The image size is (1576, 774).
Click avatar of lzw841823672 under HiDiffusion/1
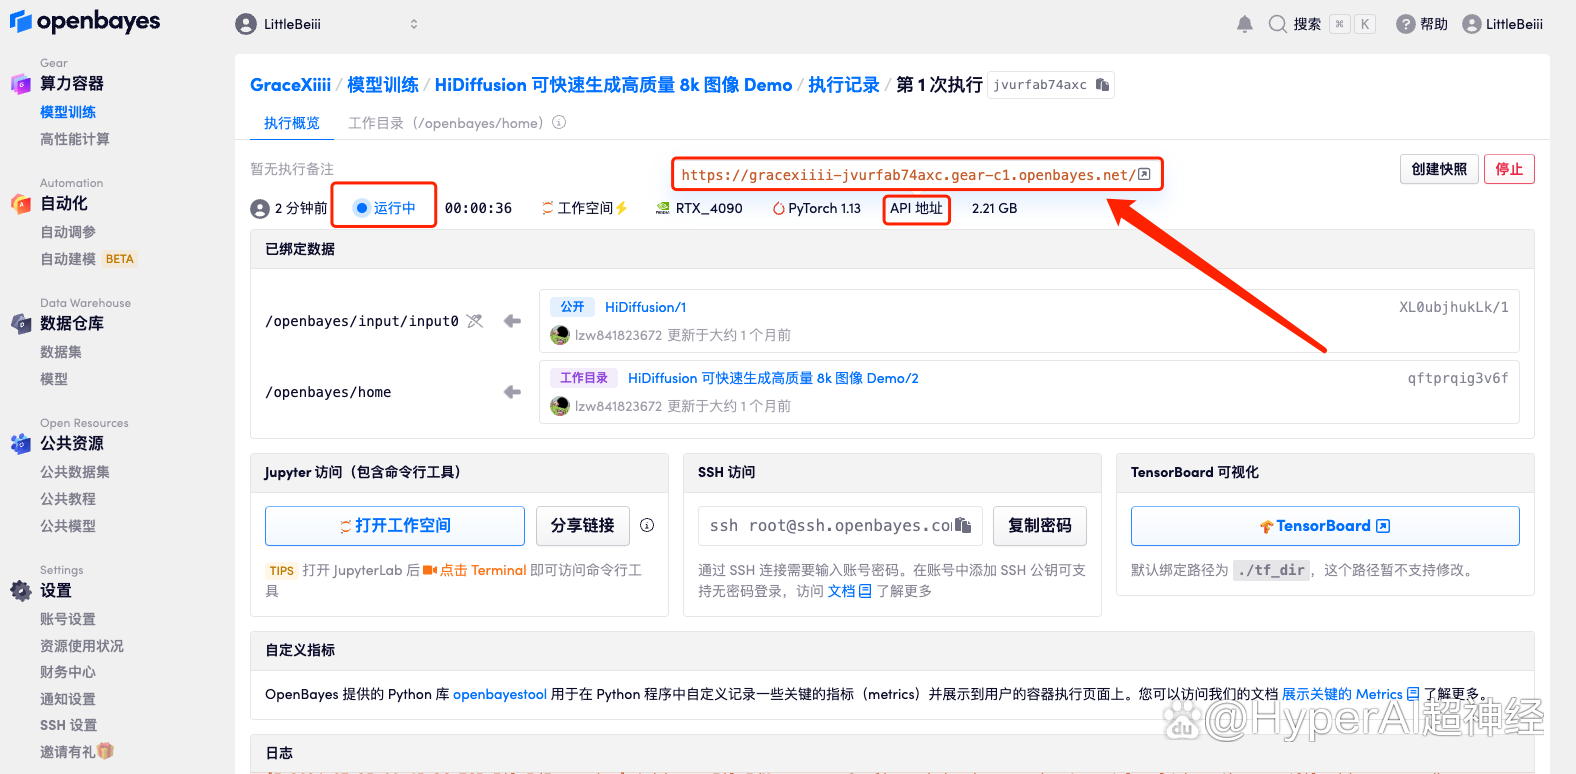click(x=560, y=335)
